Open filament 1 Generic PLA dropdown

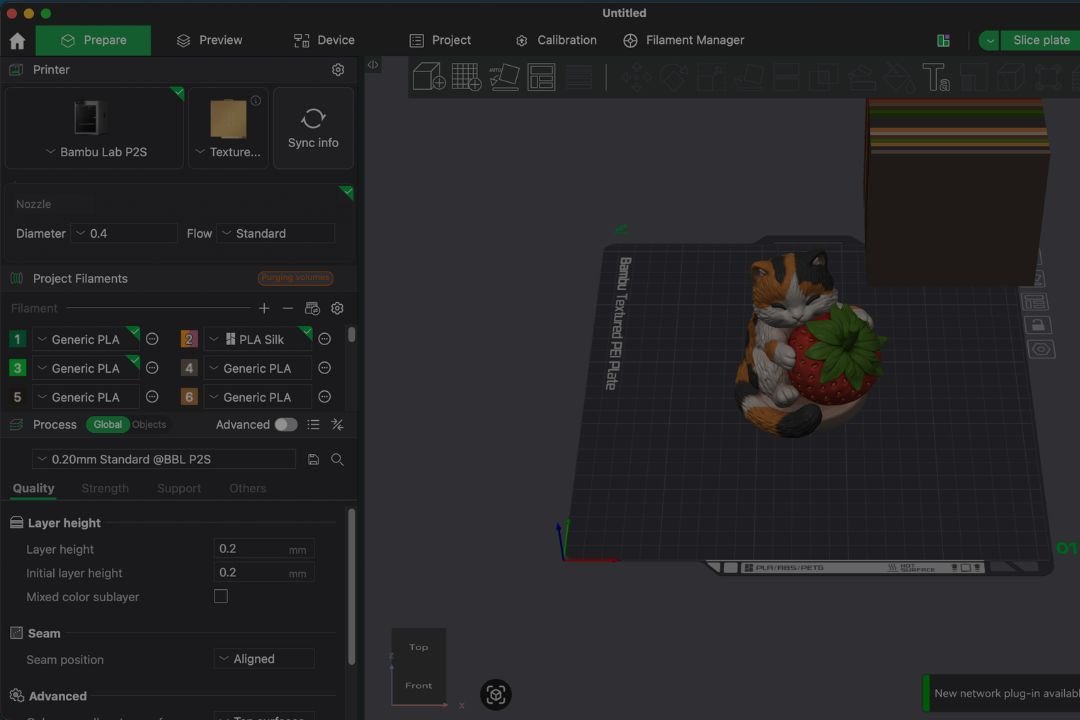click(x=86, y=339)
